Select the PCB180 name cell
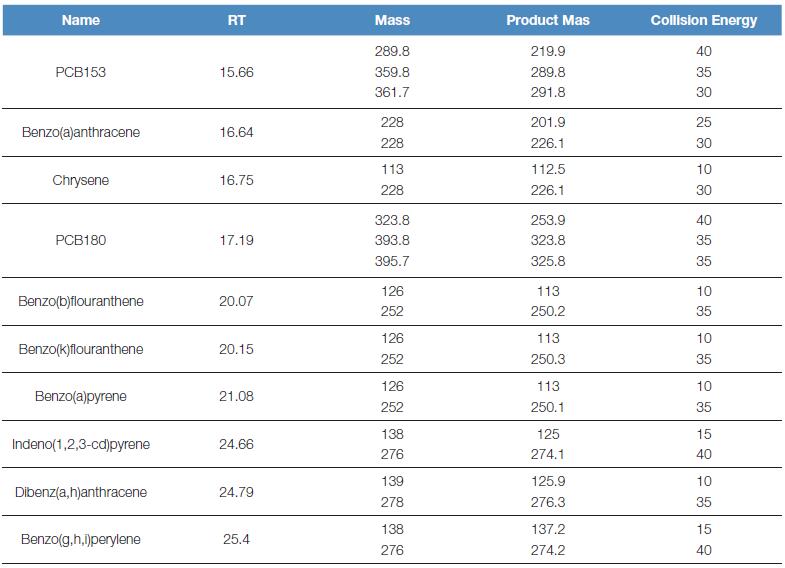The image size is (785, 568). click(x=81, y=240)
